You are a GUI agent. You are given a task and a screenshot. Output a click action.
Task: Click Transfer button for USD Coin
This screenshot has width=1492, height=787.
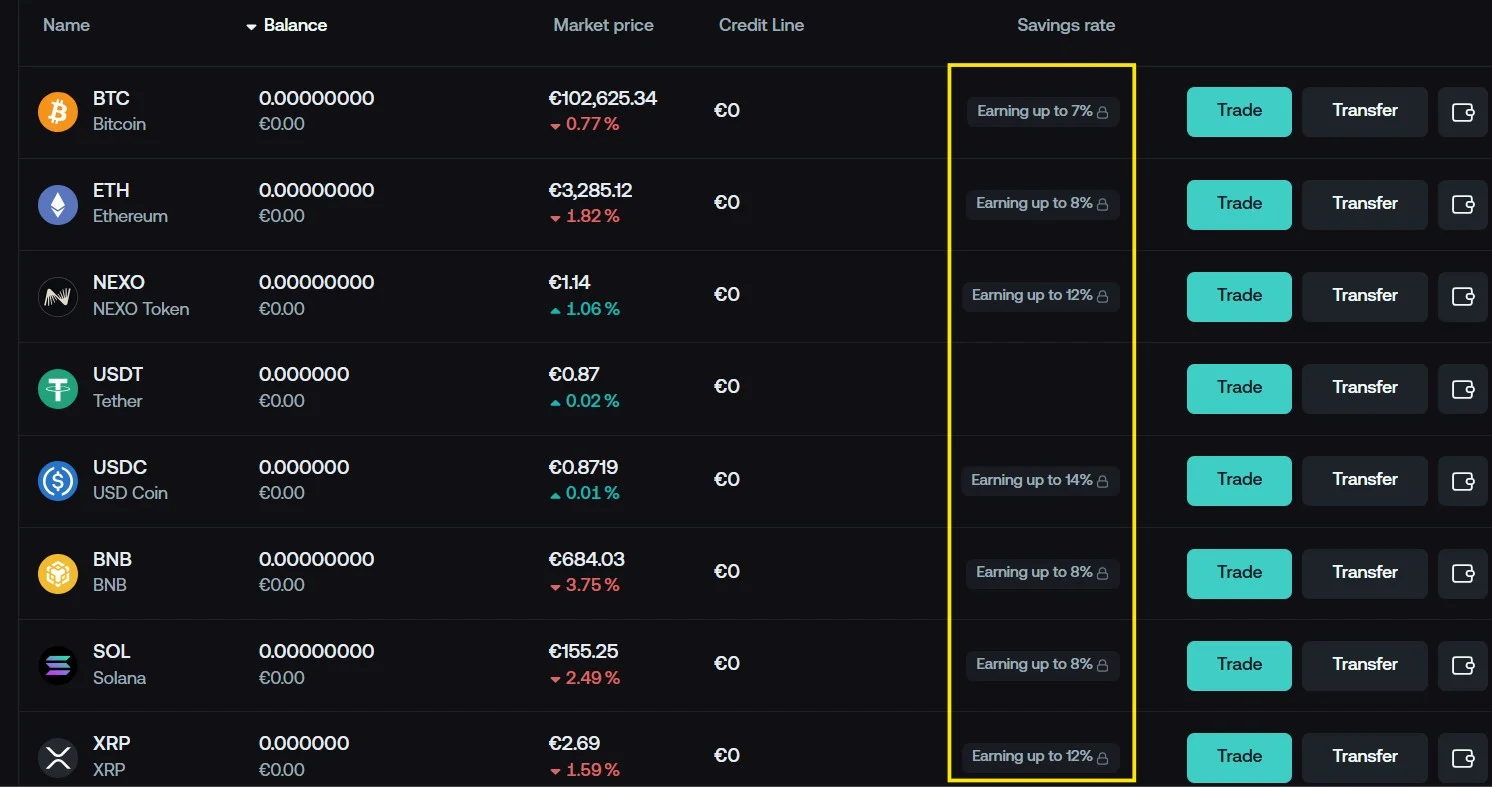click(x=1365, y=481)
